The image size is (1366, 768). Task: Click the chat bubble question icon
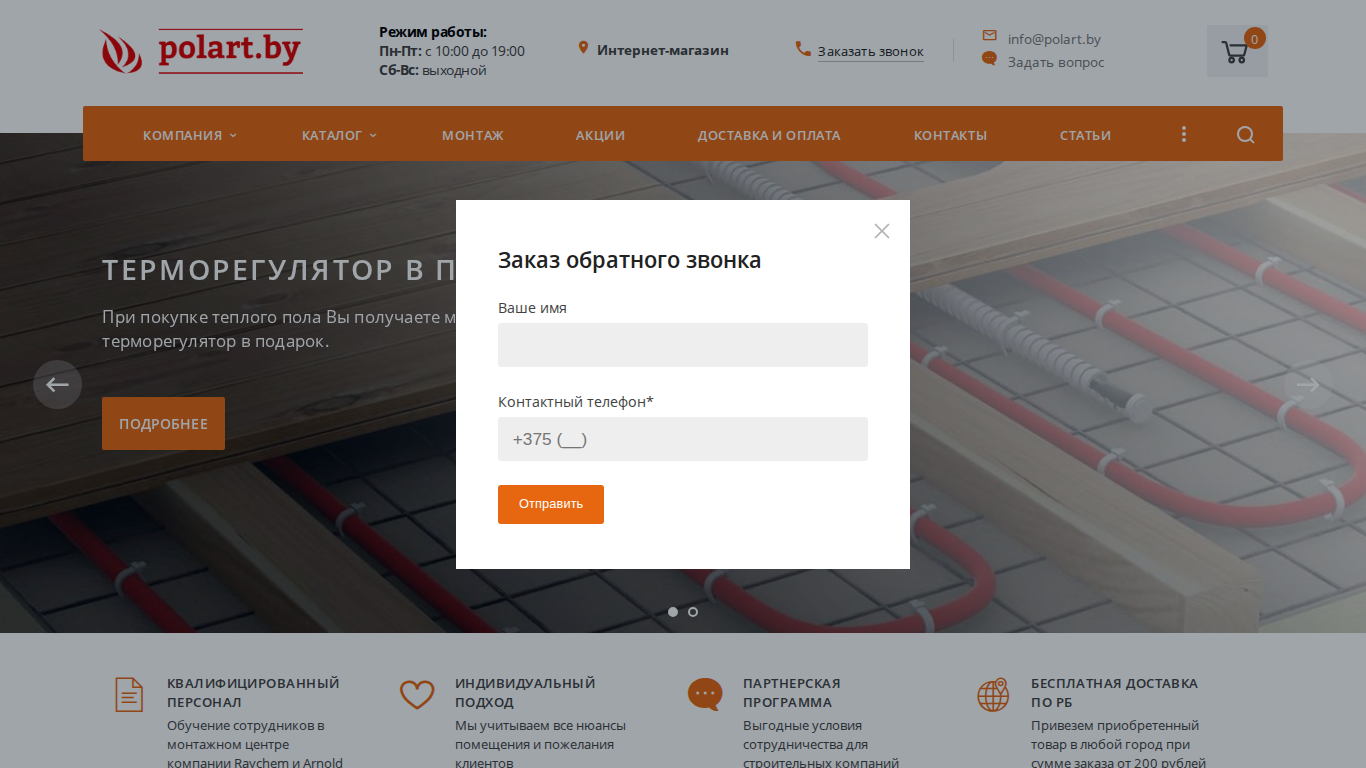[989, 59]
